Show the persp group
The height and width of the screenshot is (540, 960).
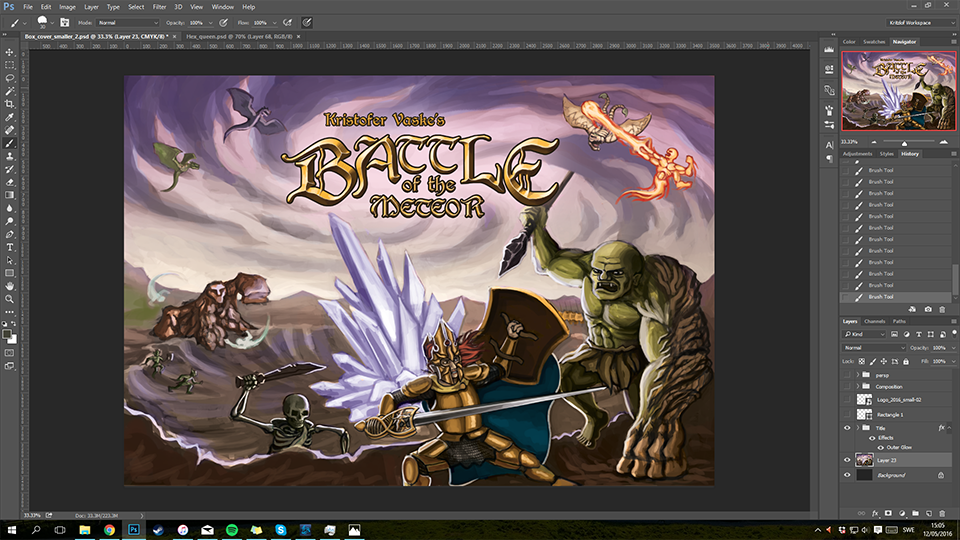tap(847, 375)
